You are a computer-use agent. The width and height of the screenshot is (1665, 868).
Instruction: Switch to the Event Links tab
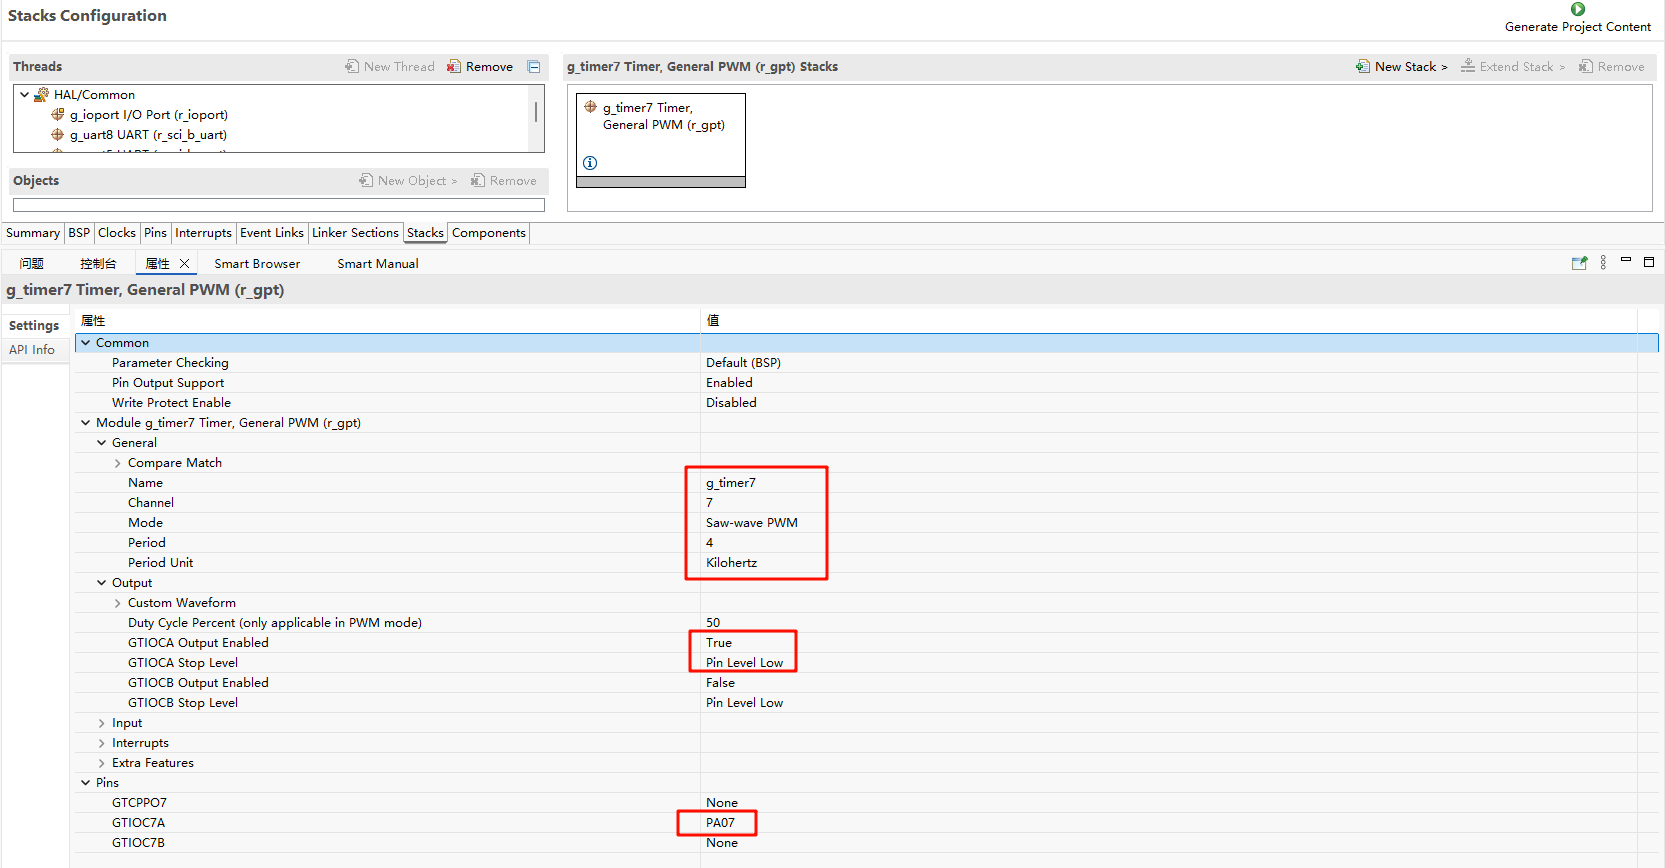pos(271,233)
